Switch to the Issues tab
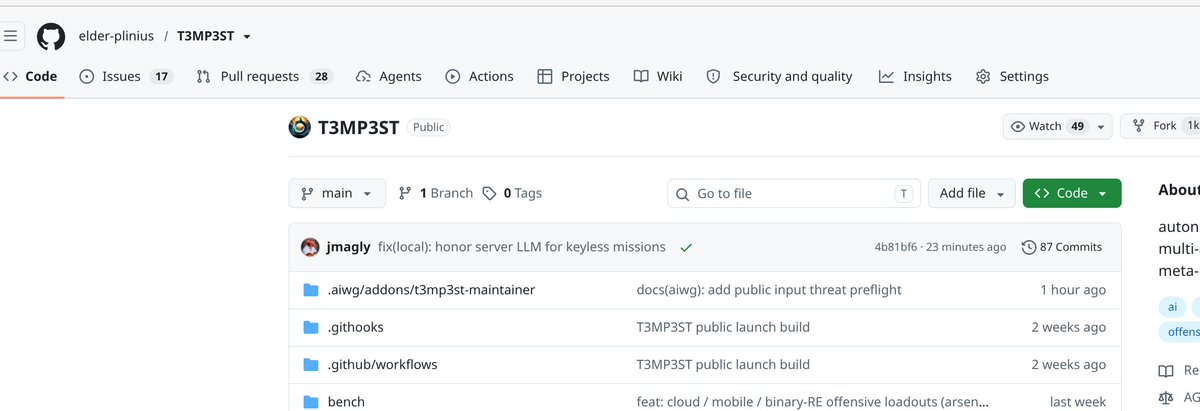Image resolution: width=1200 pixels, height=411 pixels. pyautogui.click(x=126, y=76)
